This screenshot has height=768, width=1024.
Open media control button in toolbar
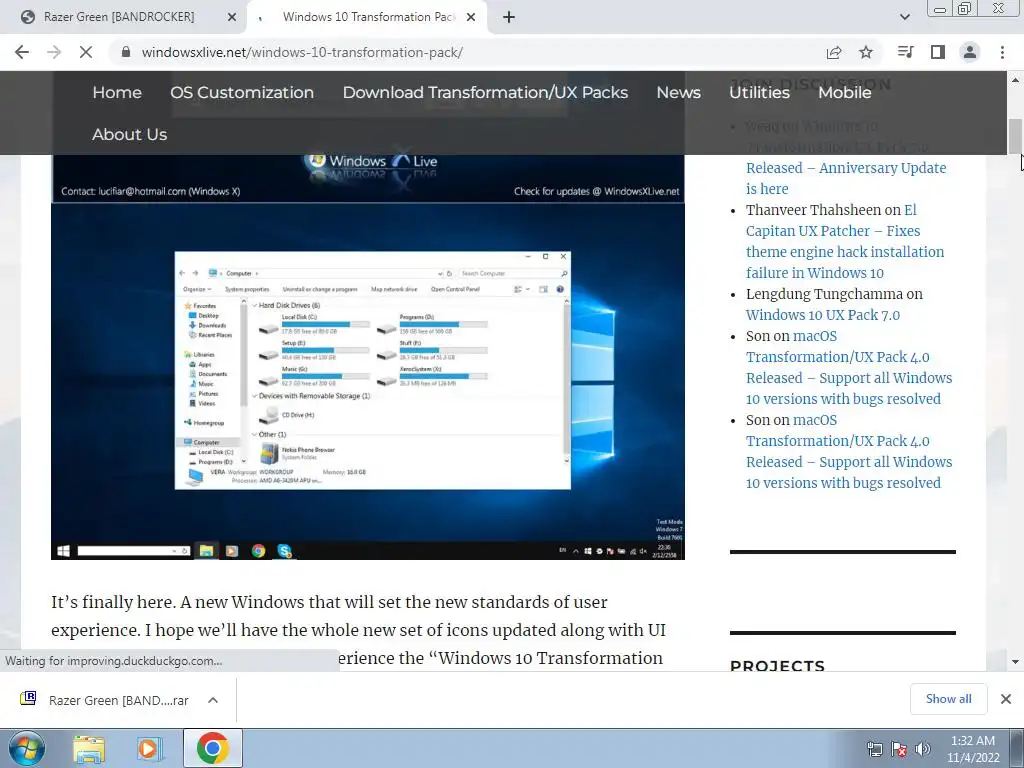tap(905, 52)
